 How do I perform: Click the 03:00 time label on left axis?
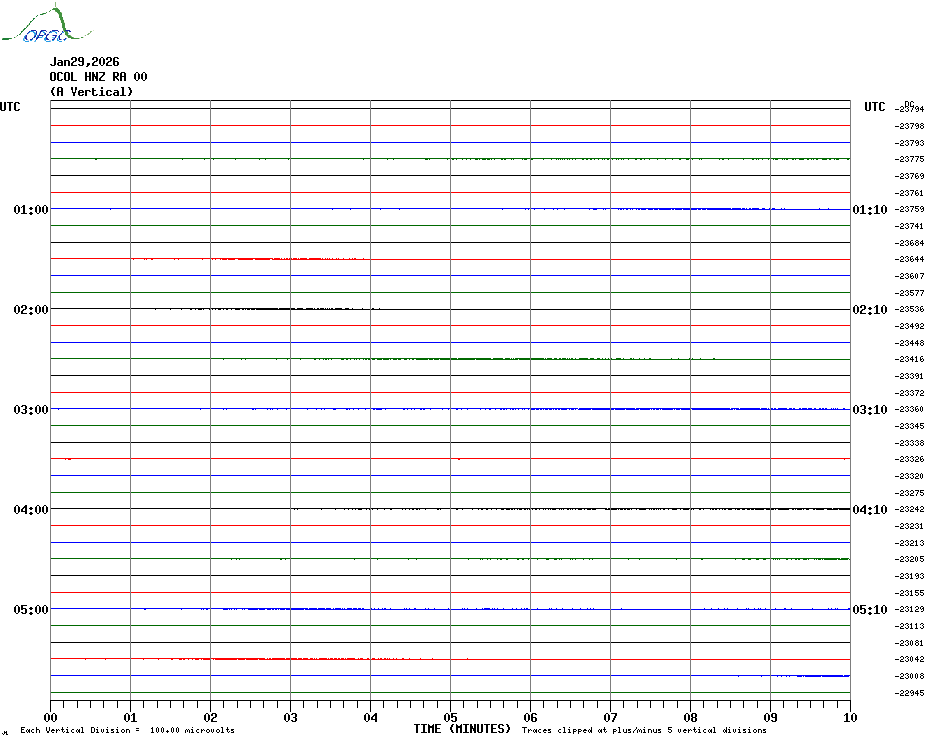[31, 410]
